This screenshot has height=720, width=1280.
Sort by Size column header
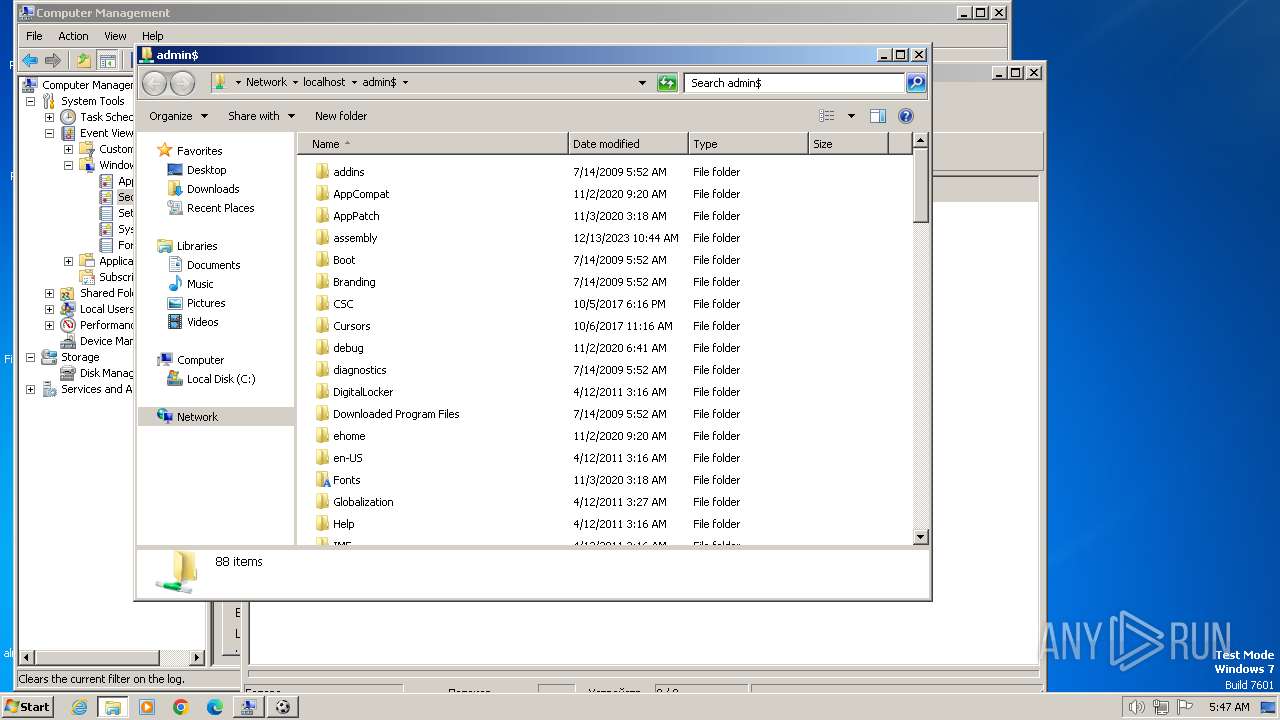point(848,144)
